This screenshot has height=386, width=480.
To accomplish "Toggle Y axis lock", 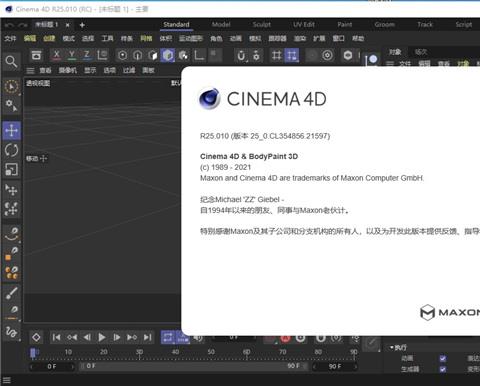I will (x=72, y=55).
